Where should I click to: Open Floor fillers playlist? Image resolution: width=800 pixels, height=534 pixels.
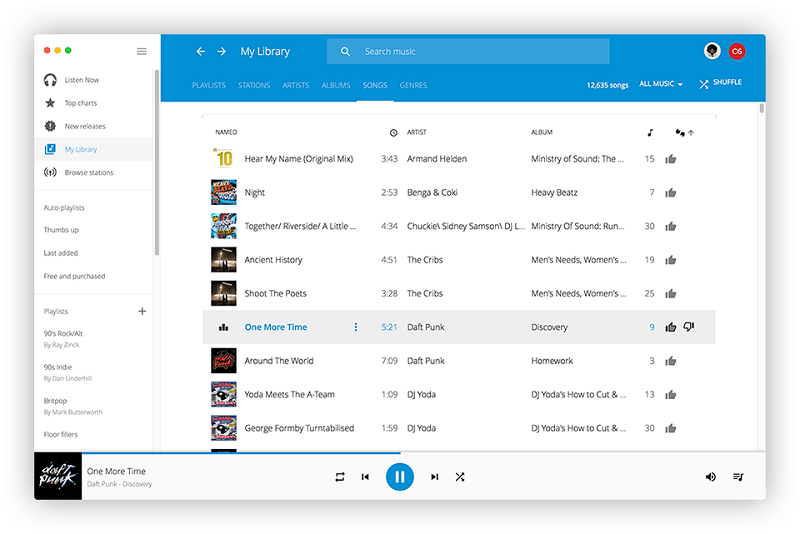61,435
